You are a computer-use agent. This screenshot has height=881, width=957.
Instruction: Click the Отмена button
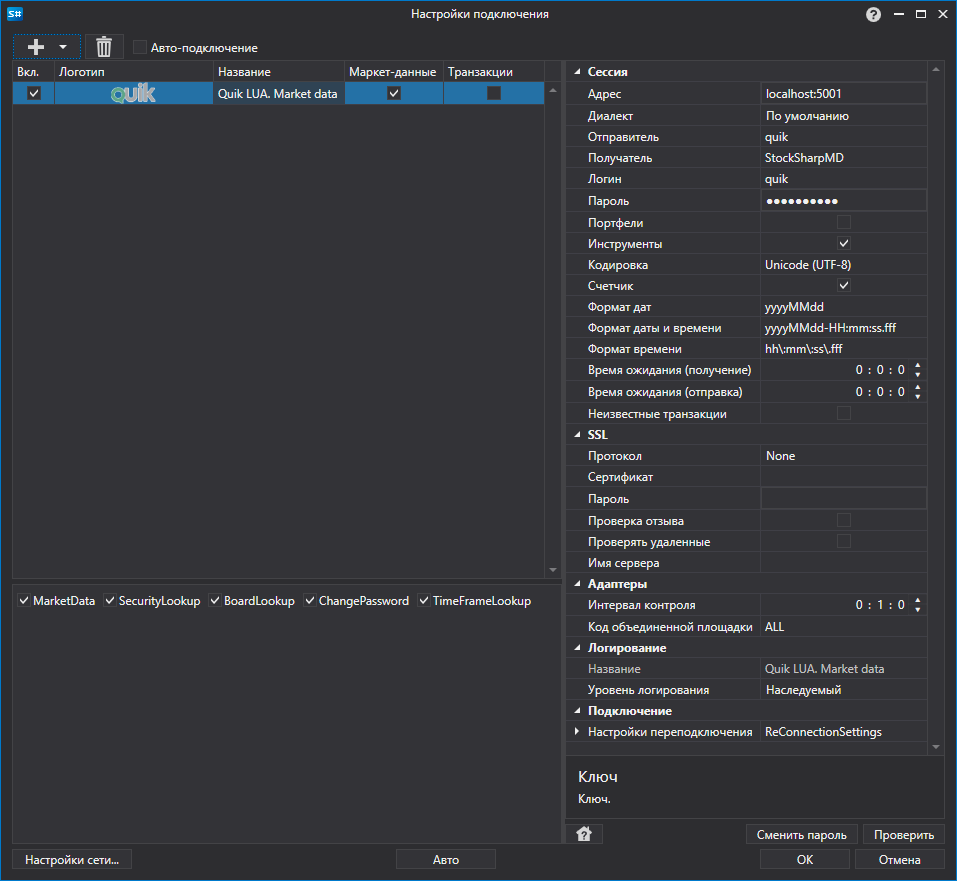(x=900, y=860)
